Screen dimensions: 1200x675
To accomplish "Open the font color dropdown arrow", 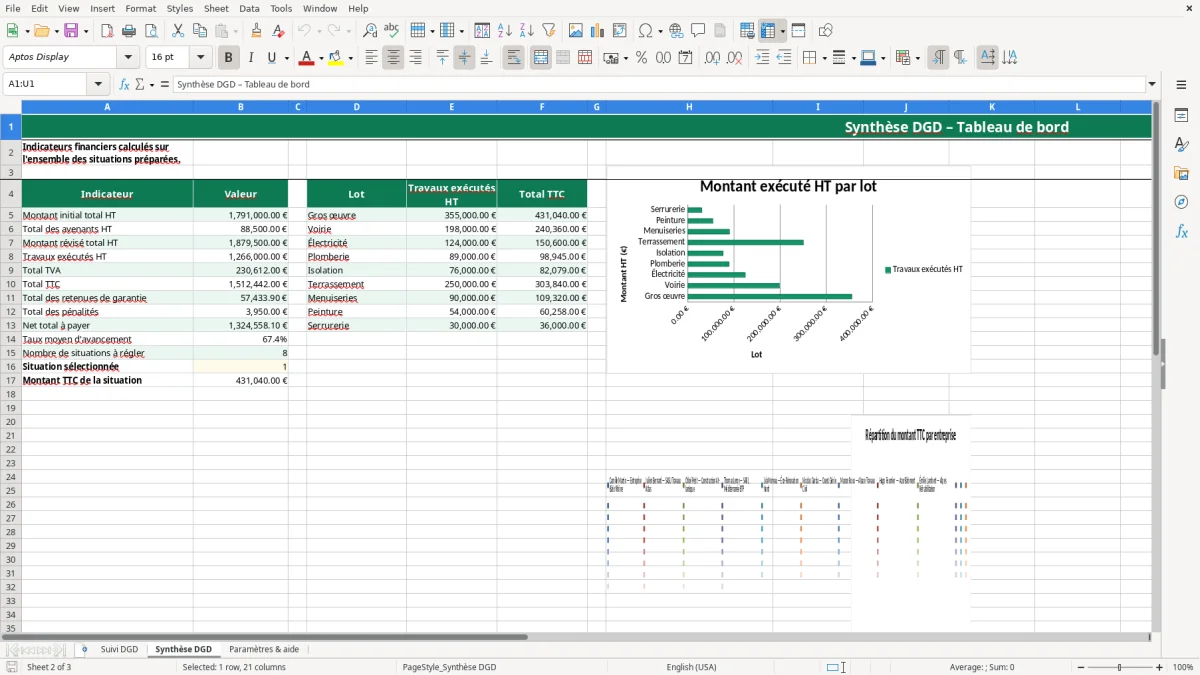I will point(321,58).
